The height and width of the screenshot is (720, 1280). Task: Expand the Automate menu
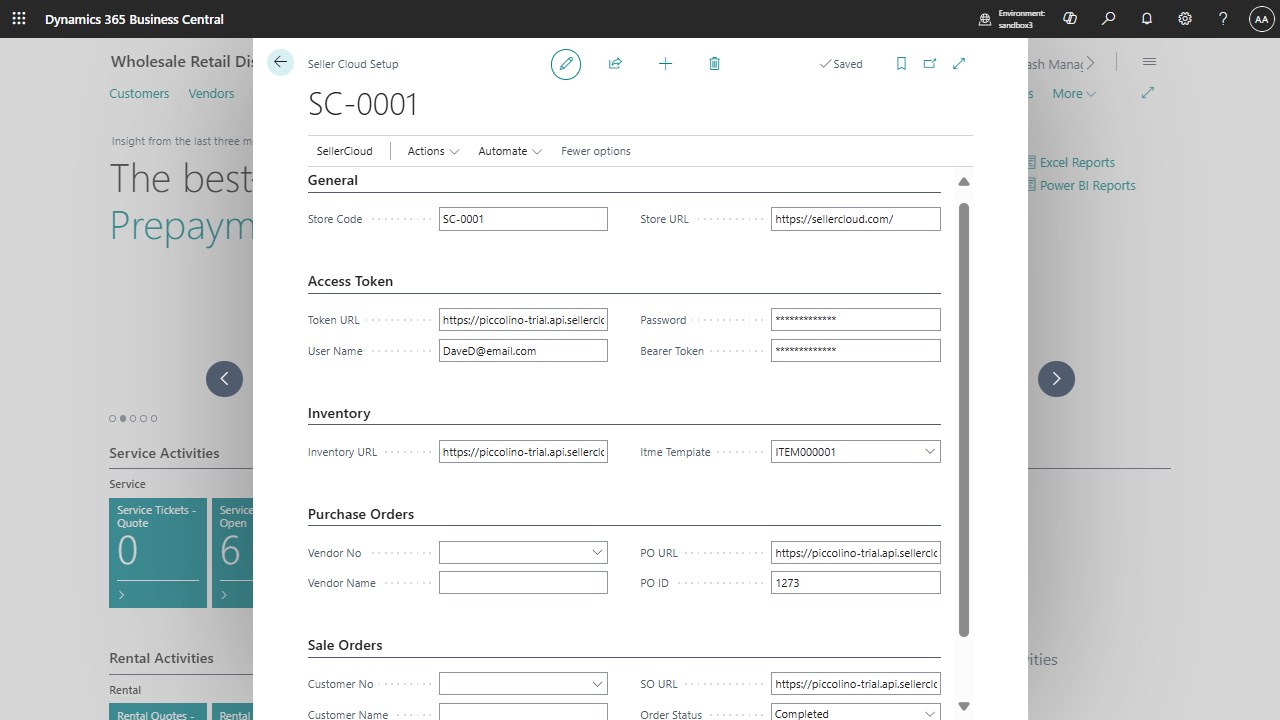pos(510,151)
